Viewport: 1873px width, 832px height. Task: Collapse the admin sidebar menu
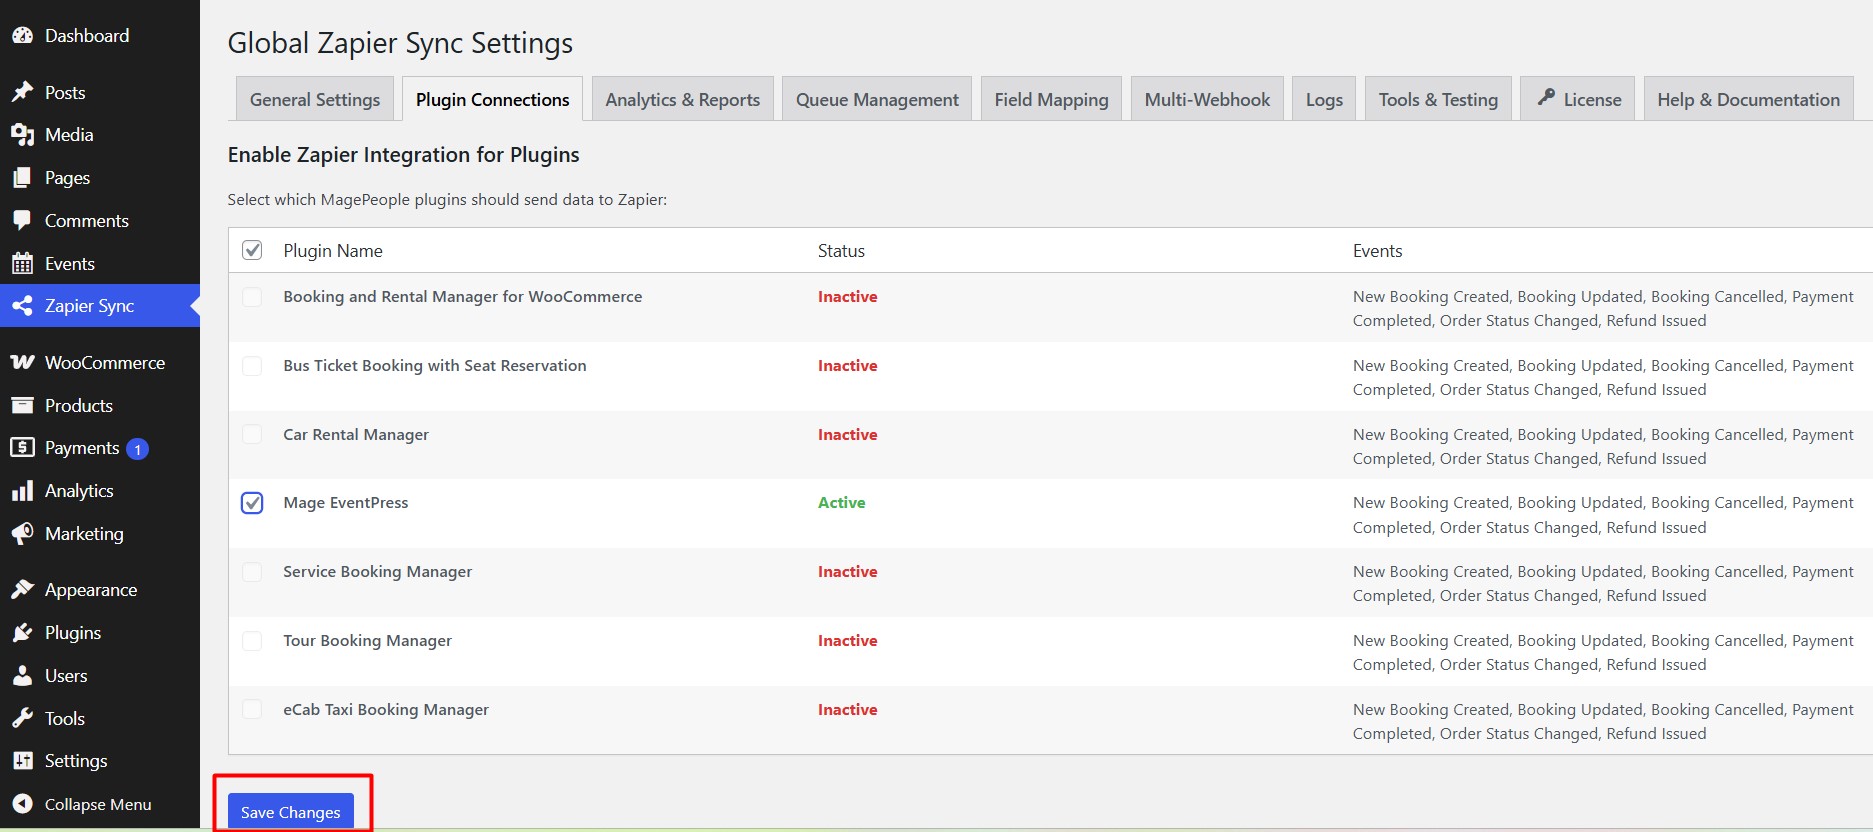pyautogui.click(x=82, y=804)
